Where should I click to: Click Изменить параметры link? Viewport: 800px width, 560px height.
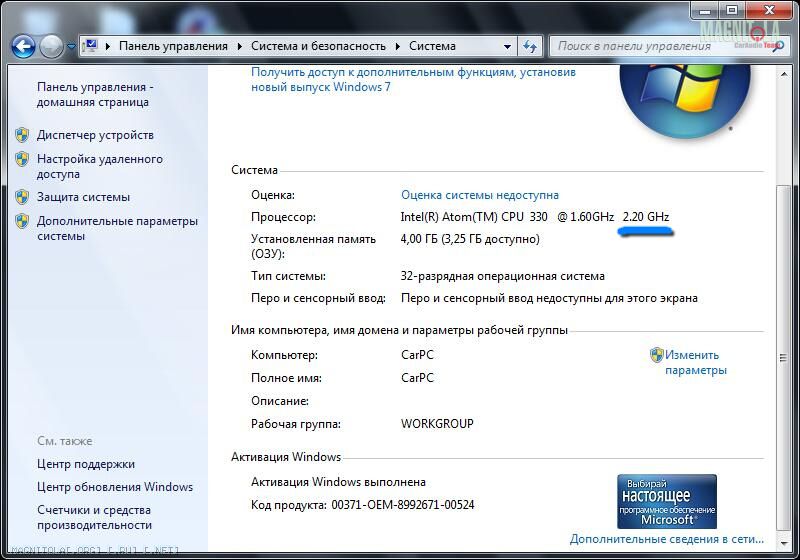point(696,362)
